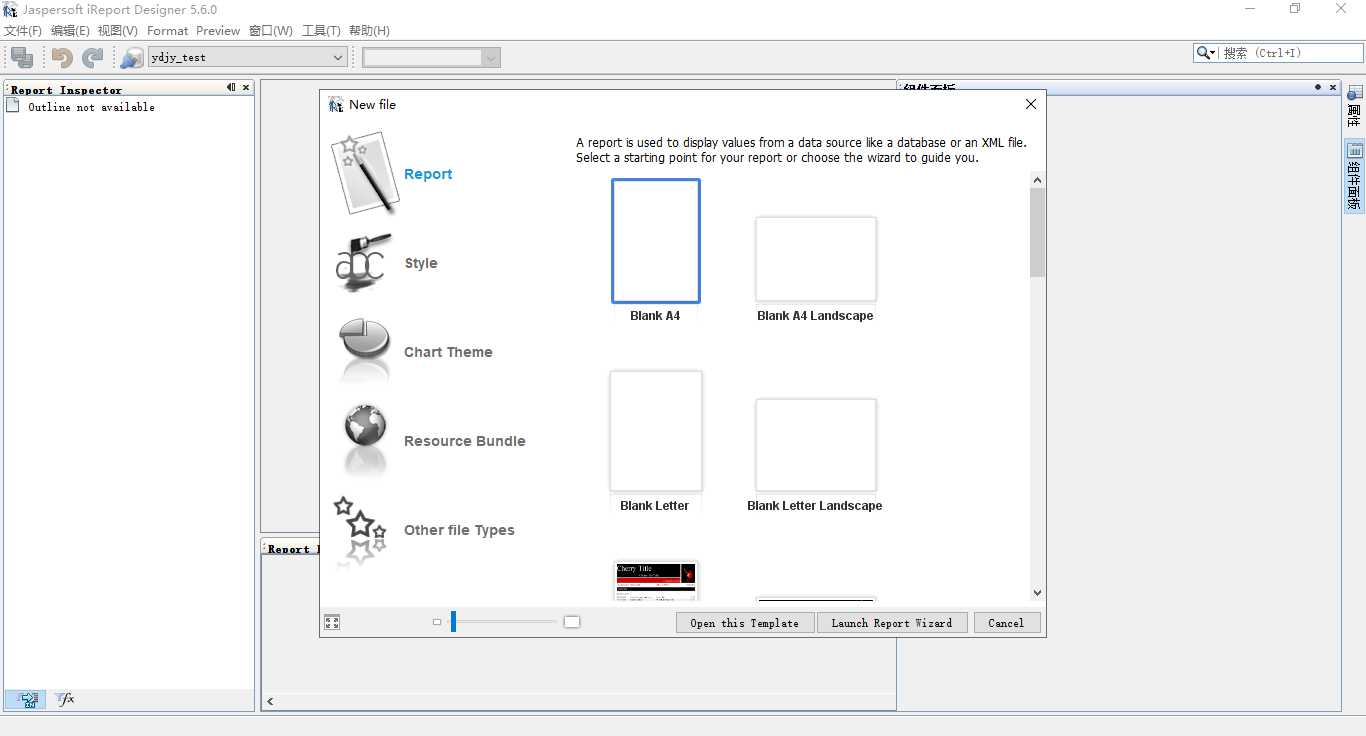Click the small thumbnail size icon
The image size is (1366, 736).
[437, 622]
